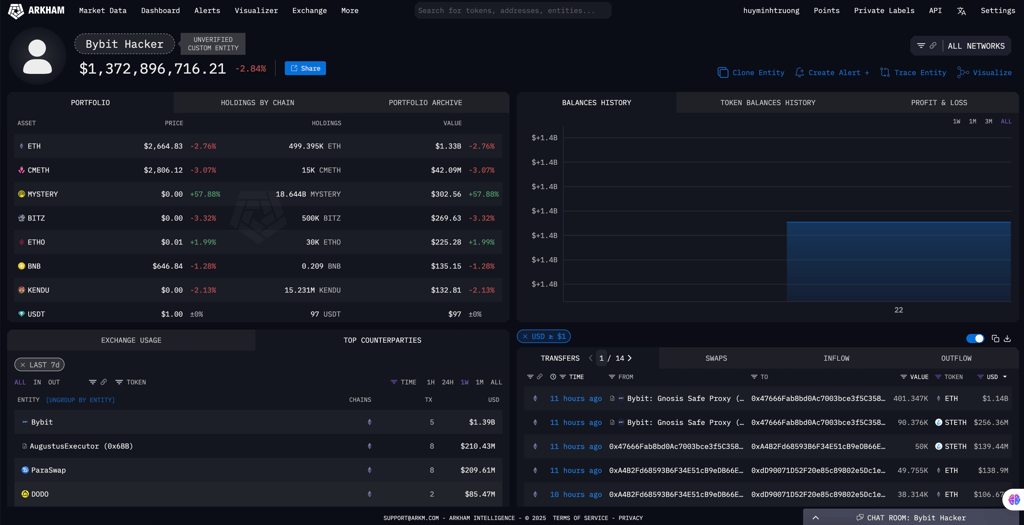This screenshot has height=525, width=1024.
Task: Click the profile avatar of Bybit Hacker
Action: pos(37,56)
